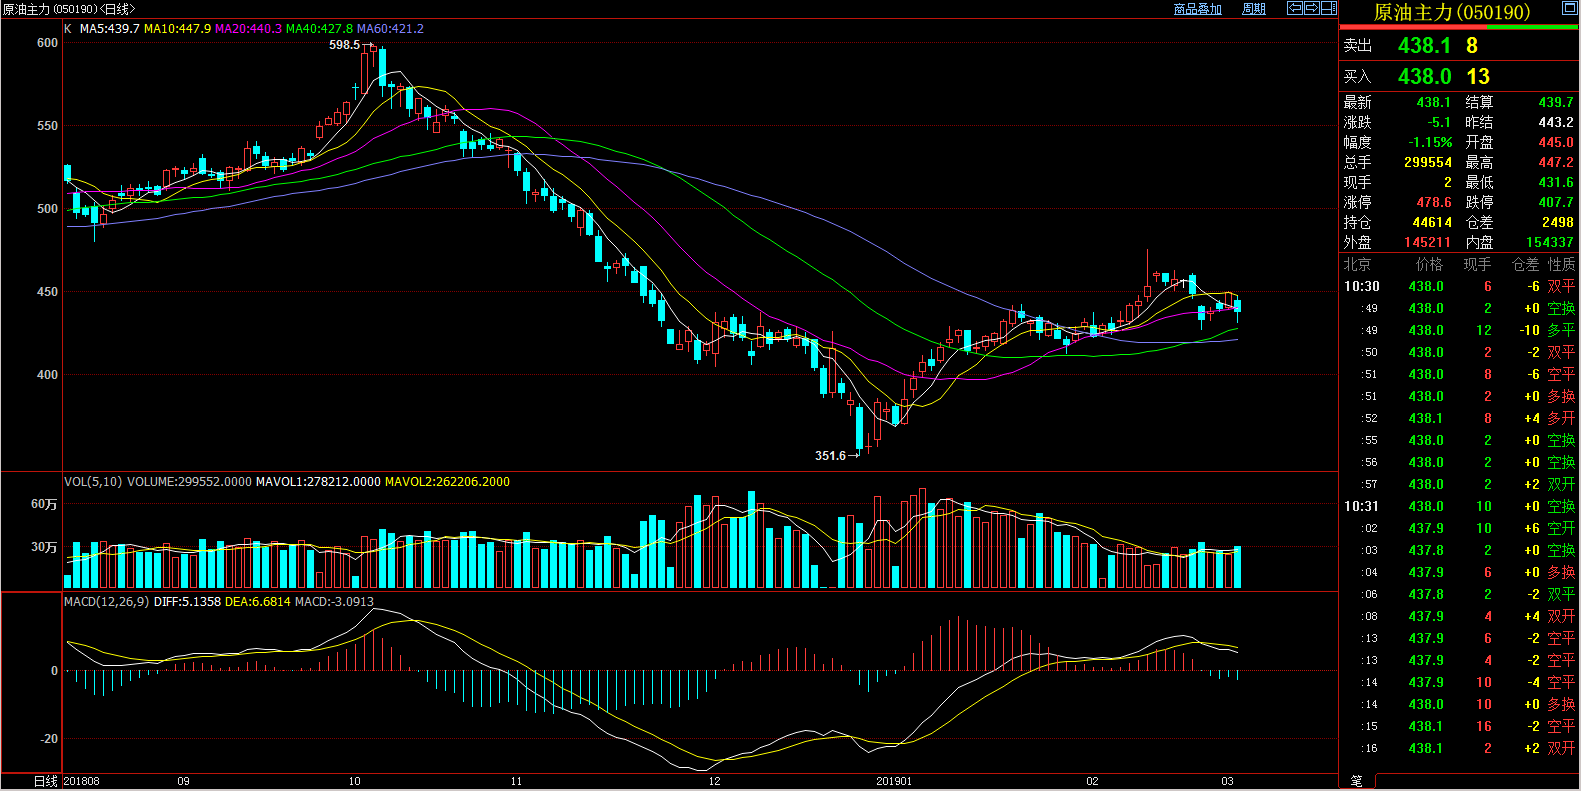Screen dimensions: 1581x791
Task: Open the 周期 period link
Action: (1254, 9)
